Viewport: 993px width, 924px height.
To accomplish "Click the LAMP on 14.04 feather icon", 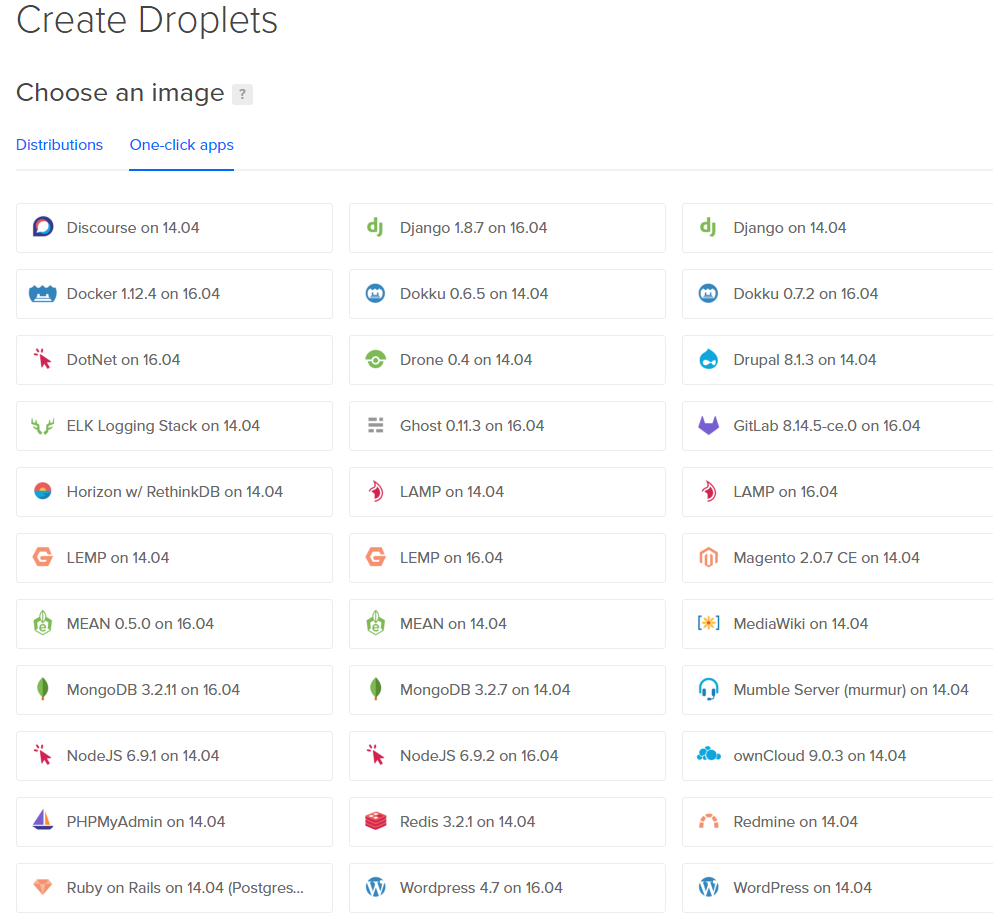I will pos(376,491).
